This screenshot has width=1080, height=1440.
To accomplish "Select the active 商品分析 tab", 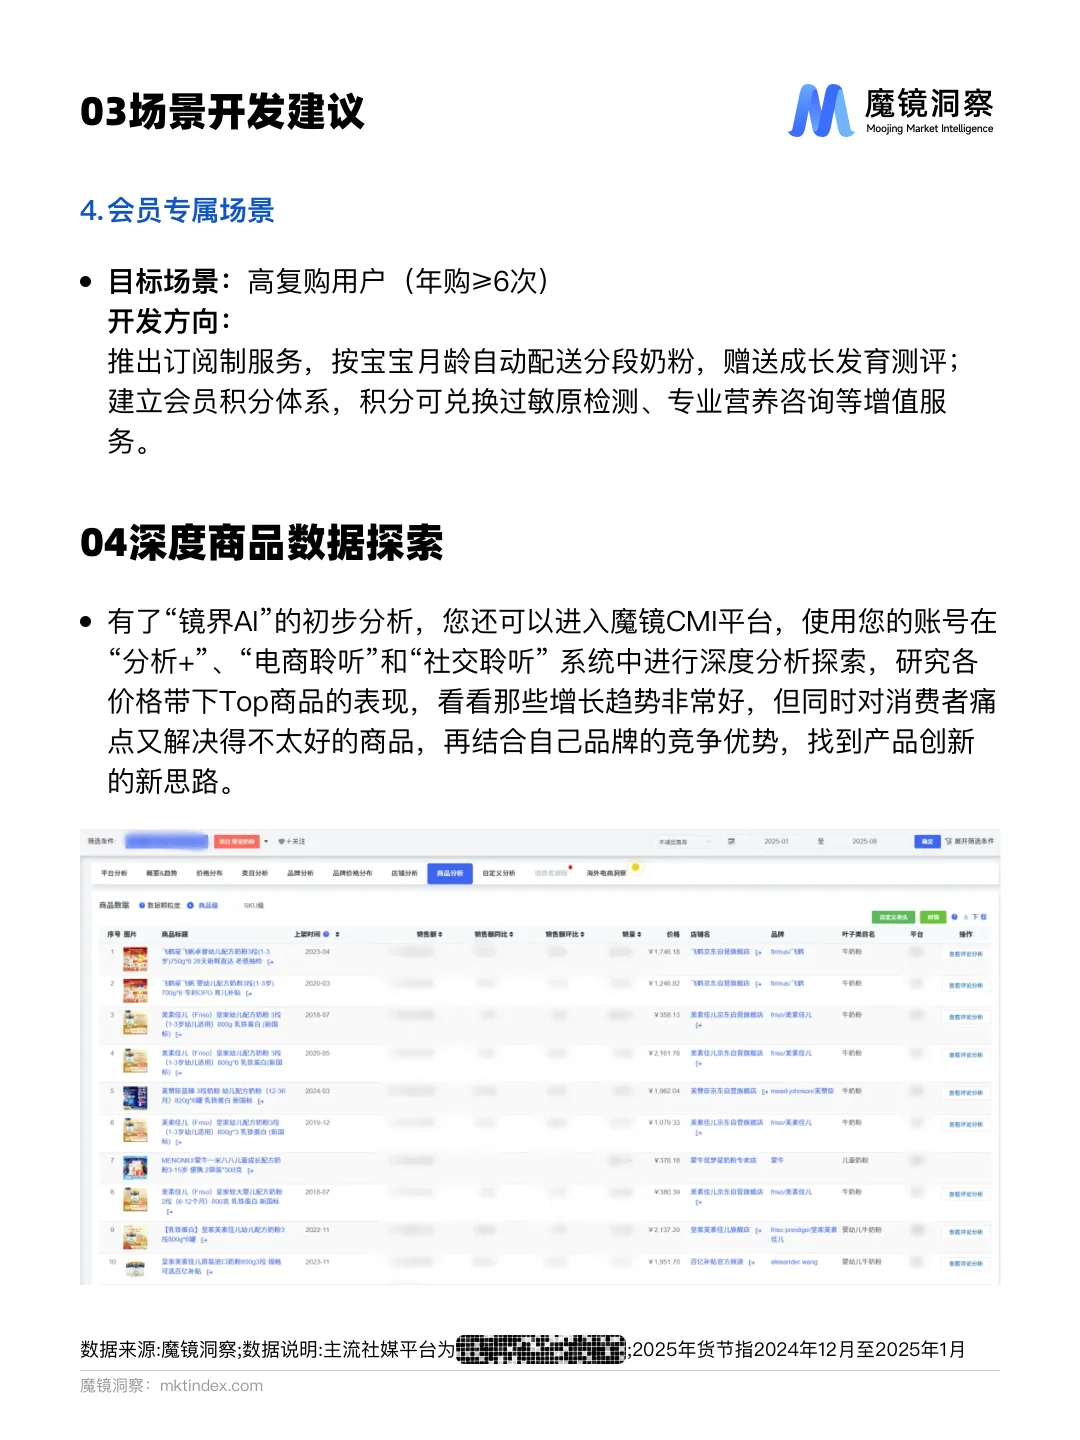I will (x=450, y=873).
